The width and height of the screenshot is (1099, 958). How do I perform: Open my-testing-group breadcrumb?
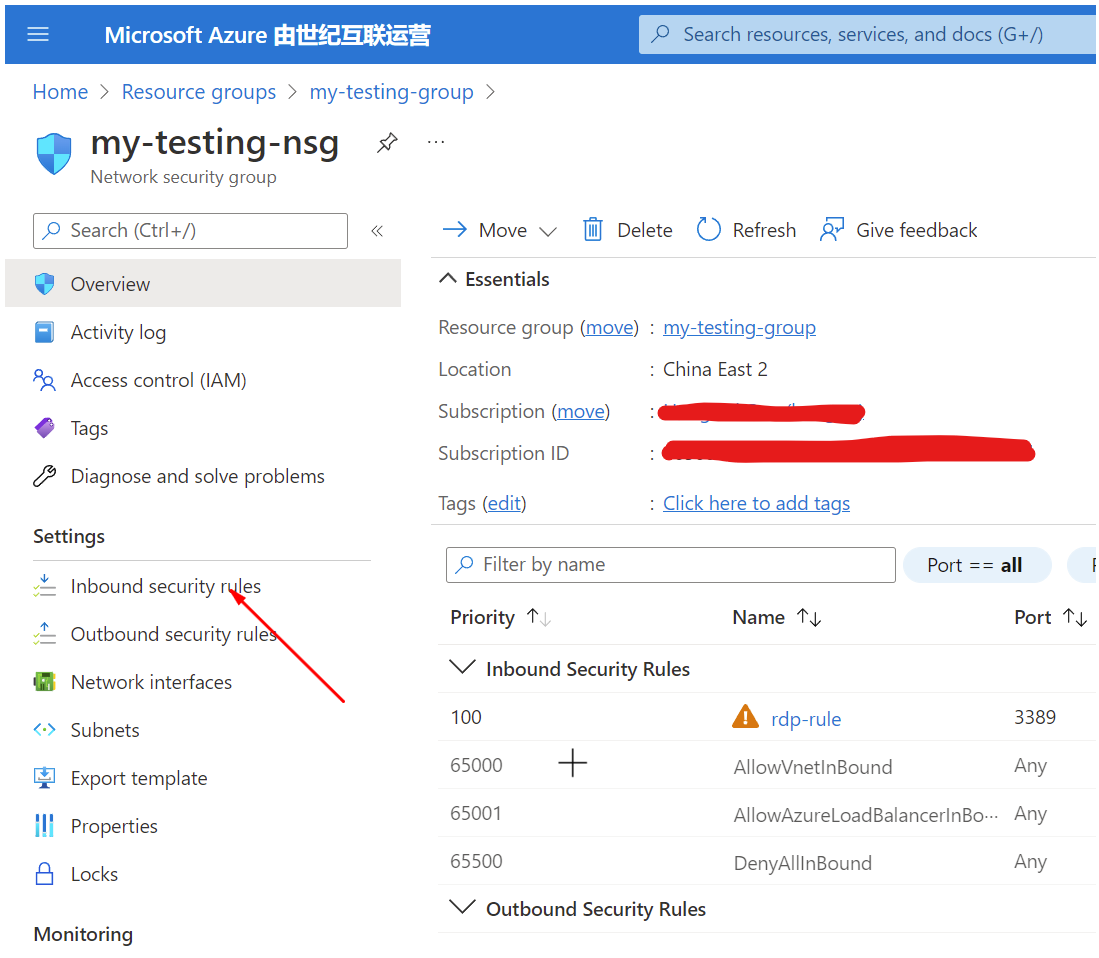[x=392, y=92]
